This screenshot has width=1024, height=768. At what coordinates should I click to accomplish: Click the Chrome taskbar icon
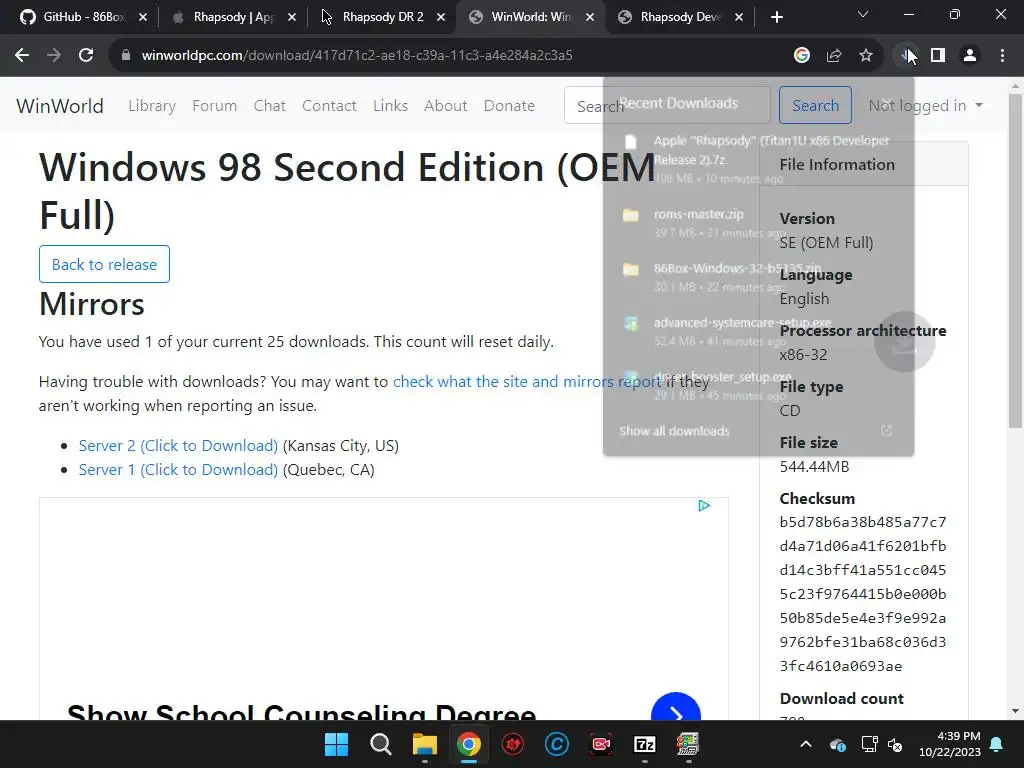coord(469,744)
